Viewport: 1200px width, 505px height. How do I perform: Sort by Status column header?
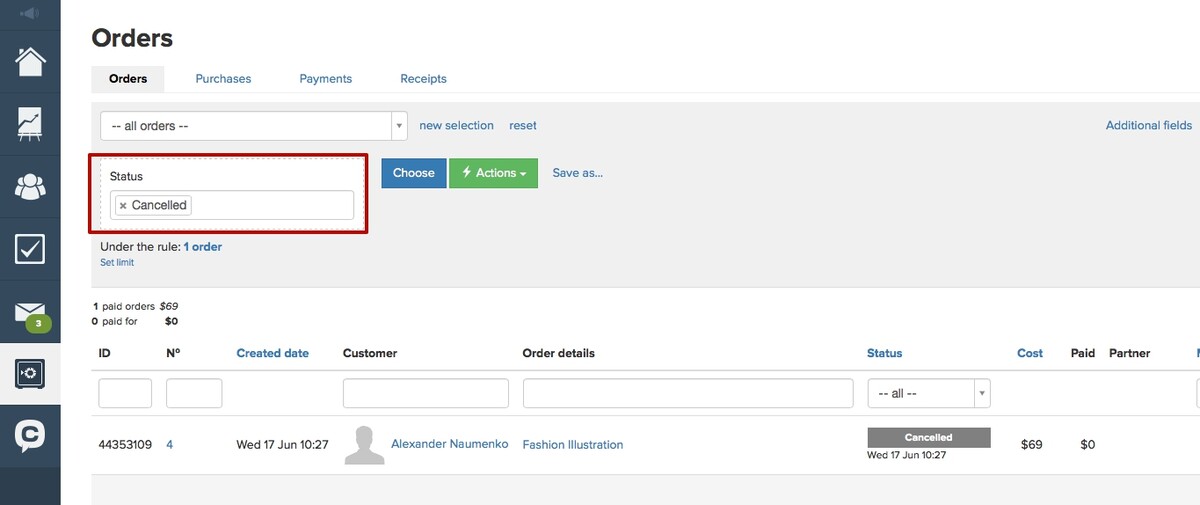coord(884,353)
